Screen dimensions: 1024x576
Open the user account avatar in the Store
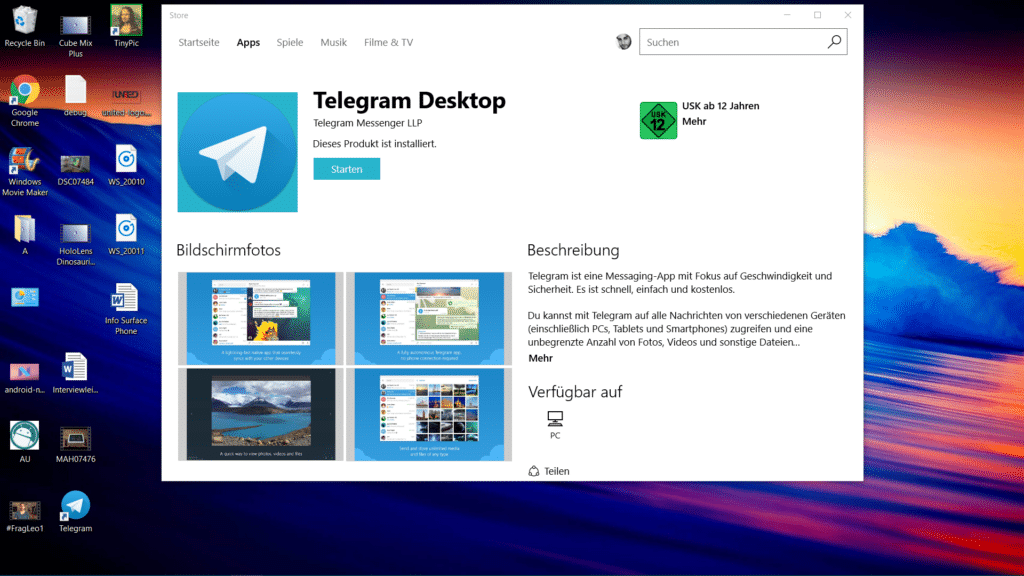624,41
